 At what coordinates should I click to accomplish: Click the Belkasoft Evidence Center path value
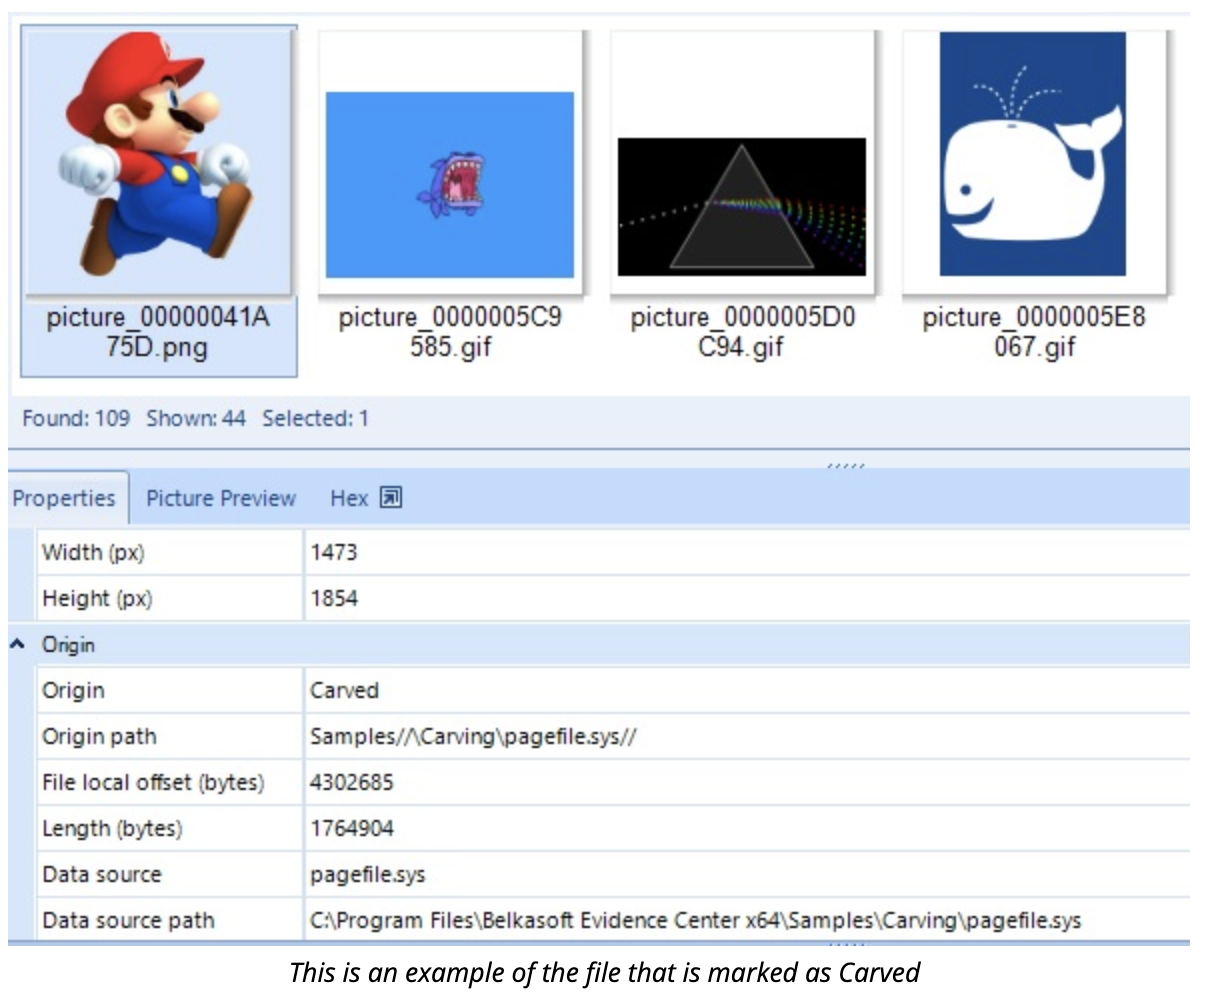(695, 920)
